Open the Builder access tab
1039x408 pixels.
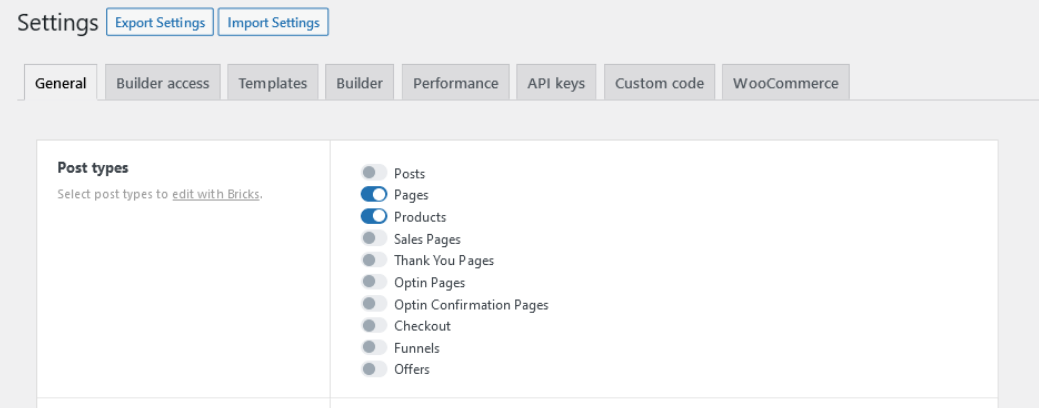(x=162, y=83)
